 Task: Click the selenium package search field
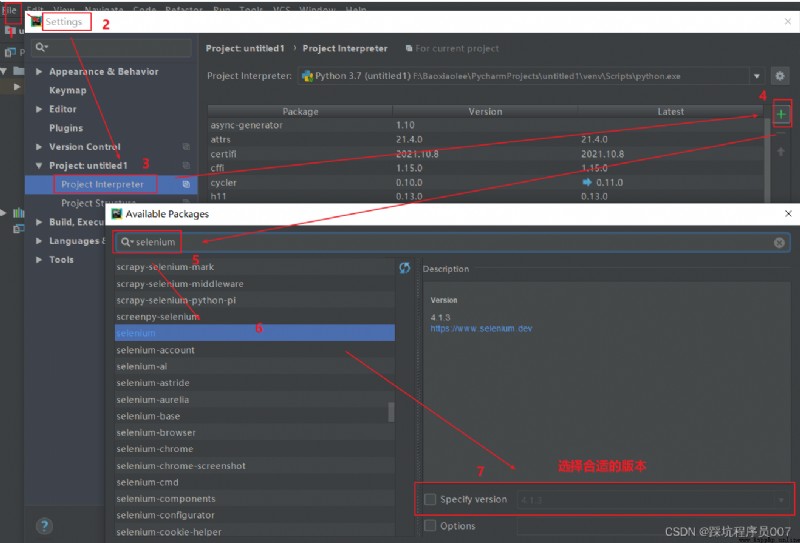tap(453, 242)
